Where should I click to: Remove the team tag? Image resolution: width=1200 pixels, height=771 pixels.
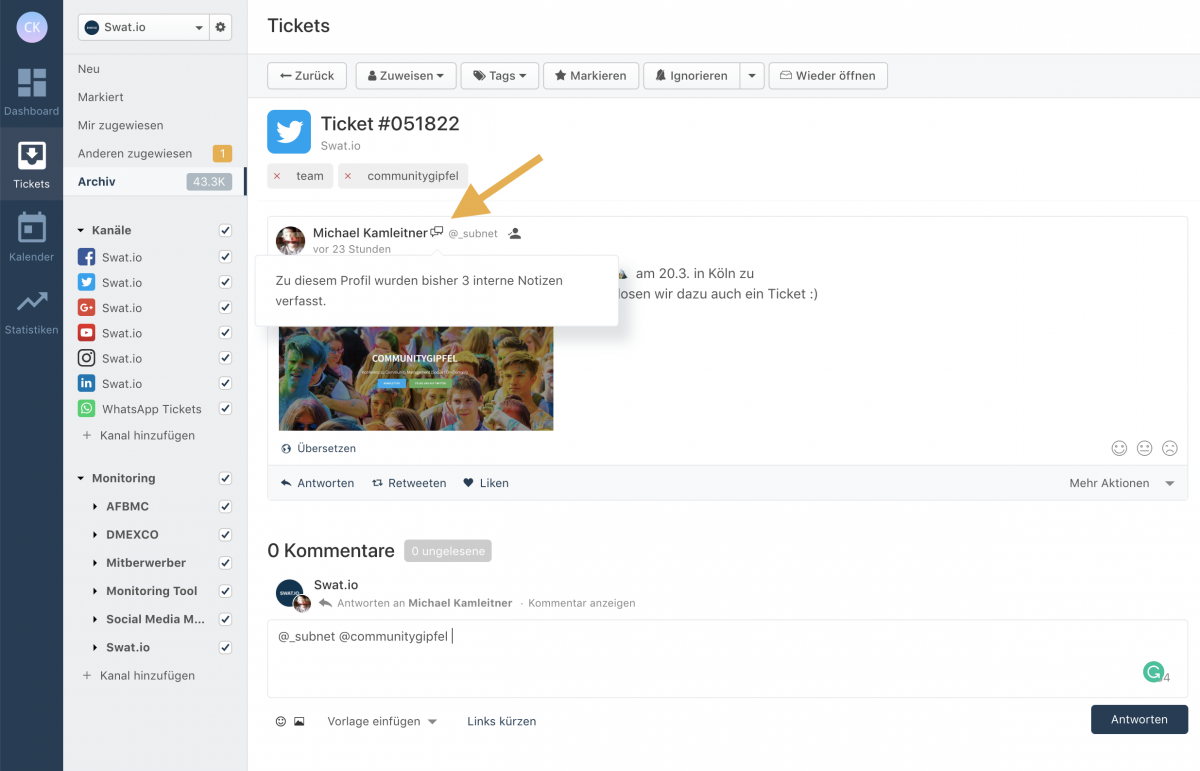[x=277, y=176]
